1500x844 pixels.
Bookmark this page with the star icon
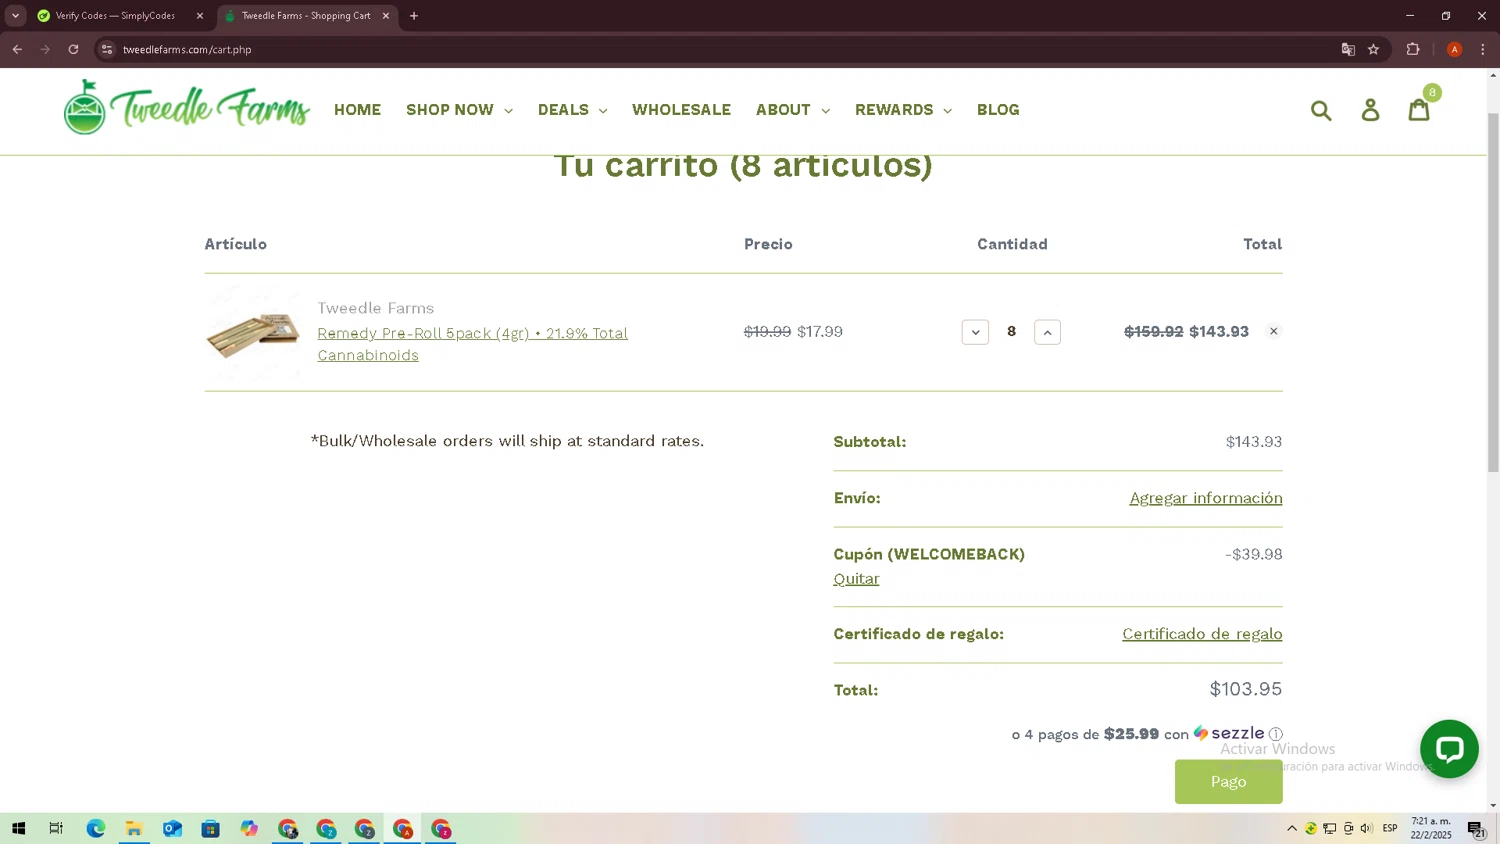coord(1374,49)
